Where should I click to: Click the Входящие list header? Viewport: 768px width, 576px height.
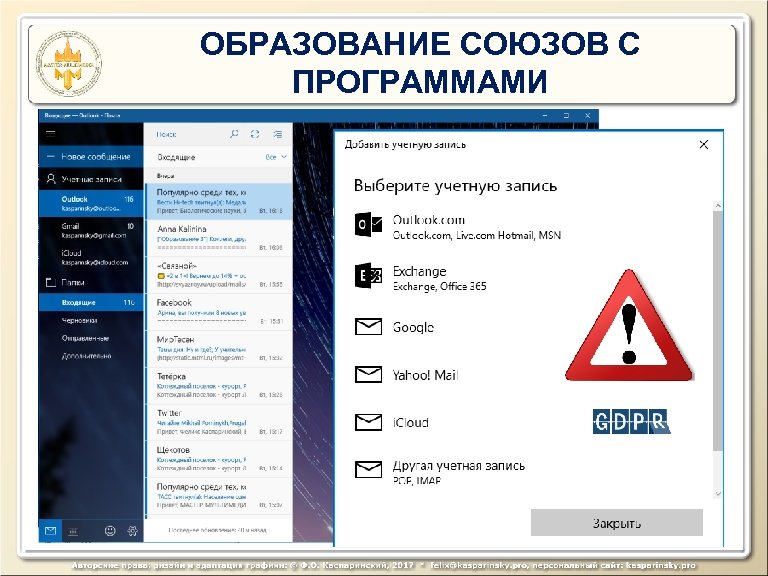176,157
